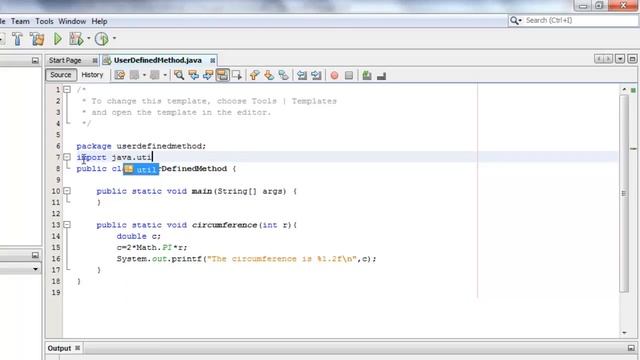Close the Output panel tab
The image size is (640, 360).
[x=78, y=348]
